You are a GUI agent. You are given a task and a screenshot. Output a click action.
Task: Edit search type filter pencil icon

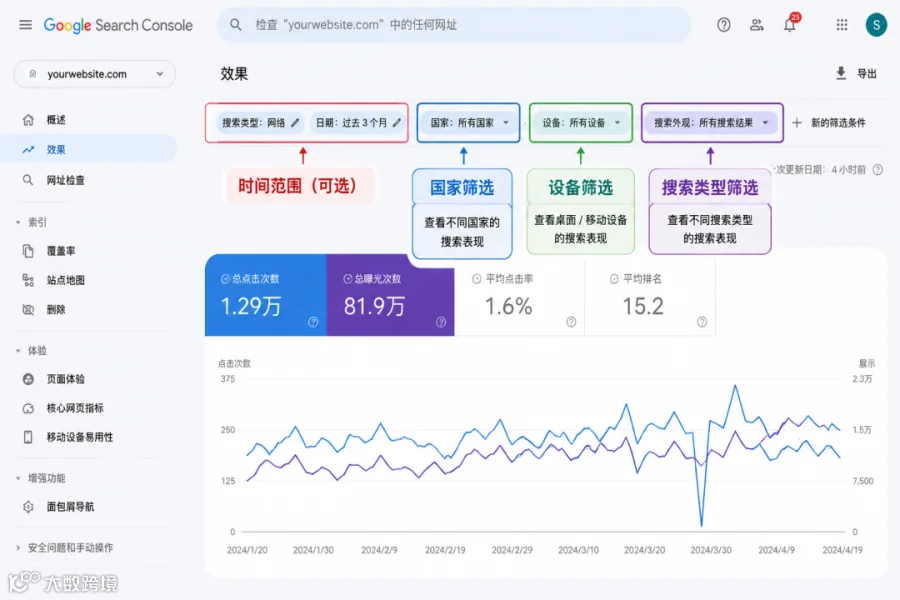point(295,122)
